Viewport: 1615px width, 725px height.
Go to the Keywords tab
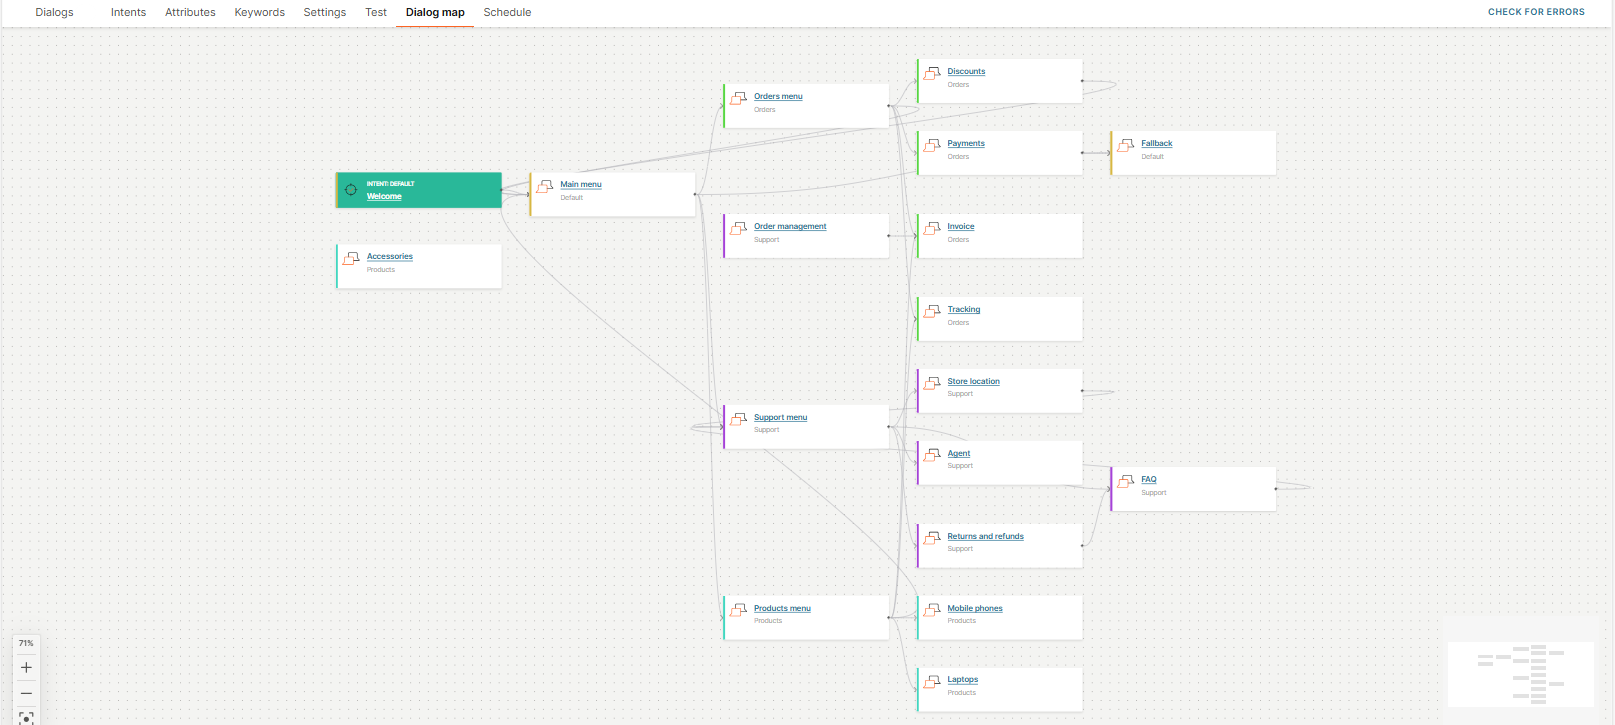coord(259,12)
